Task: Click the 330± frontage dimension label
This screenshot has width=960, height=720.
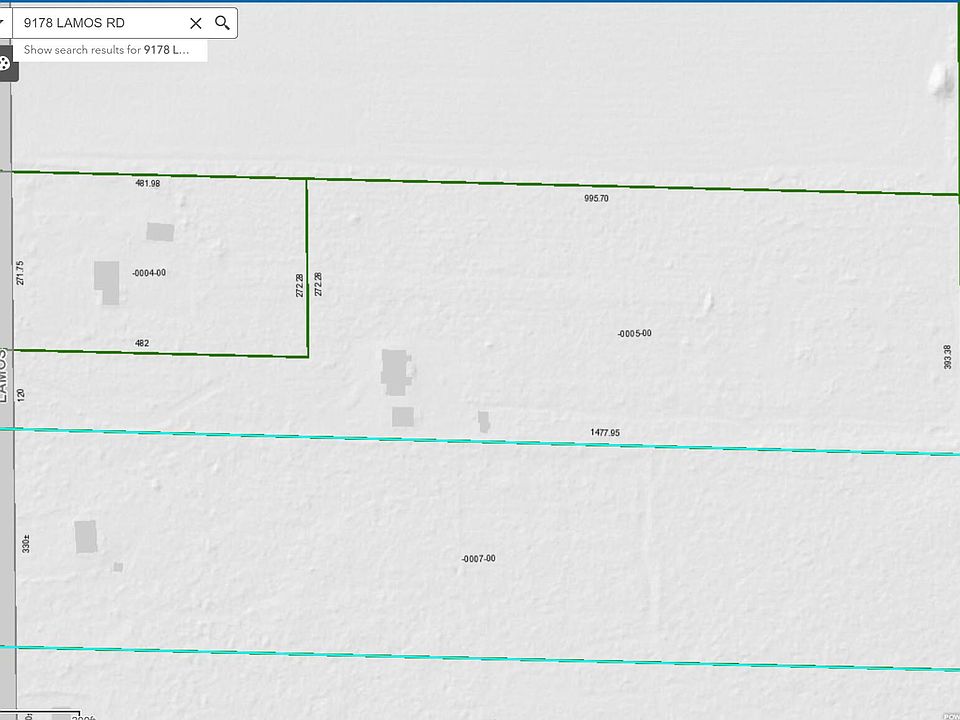Action: [27, 543]
